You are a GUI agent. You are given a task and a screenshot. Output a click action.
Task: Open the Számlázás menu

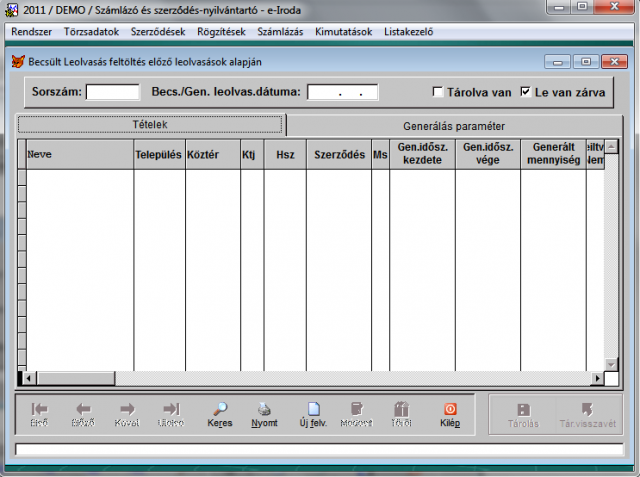(280, 31)
